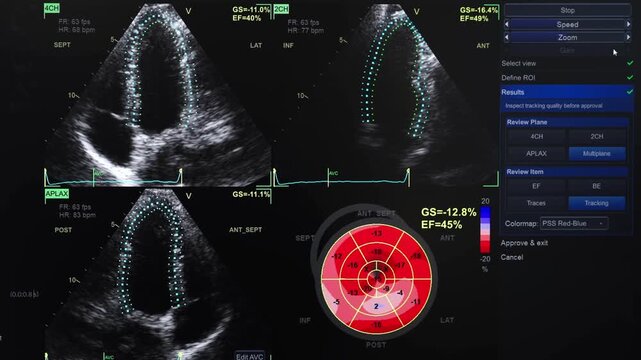Click the ANT_SEPT label on bull's-eye
641x360 pixels.
click(376, 213)
